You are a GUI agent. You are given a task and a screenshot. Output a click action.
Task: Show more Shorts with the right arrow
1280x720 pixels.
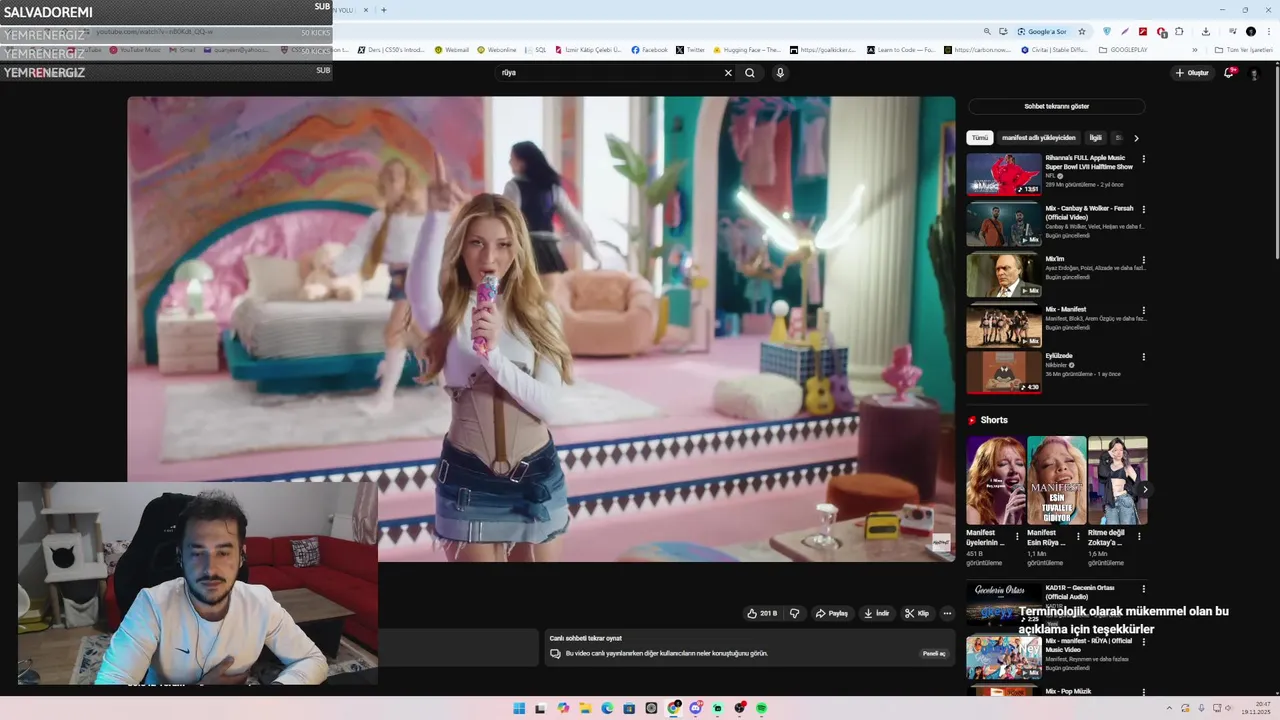tap(1145, 489)
